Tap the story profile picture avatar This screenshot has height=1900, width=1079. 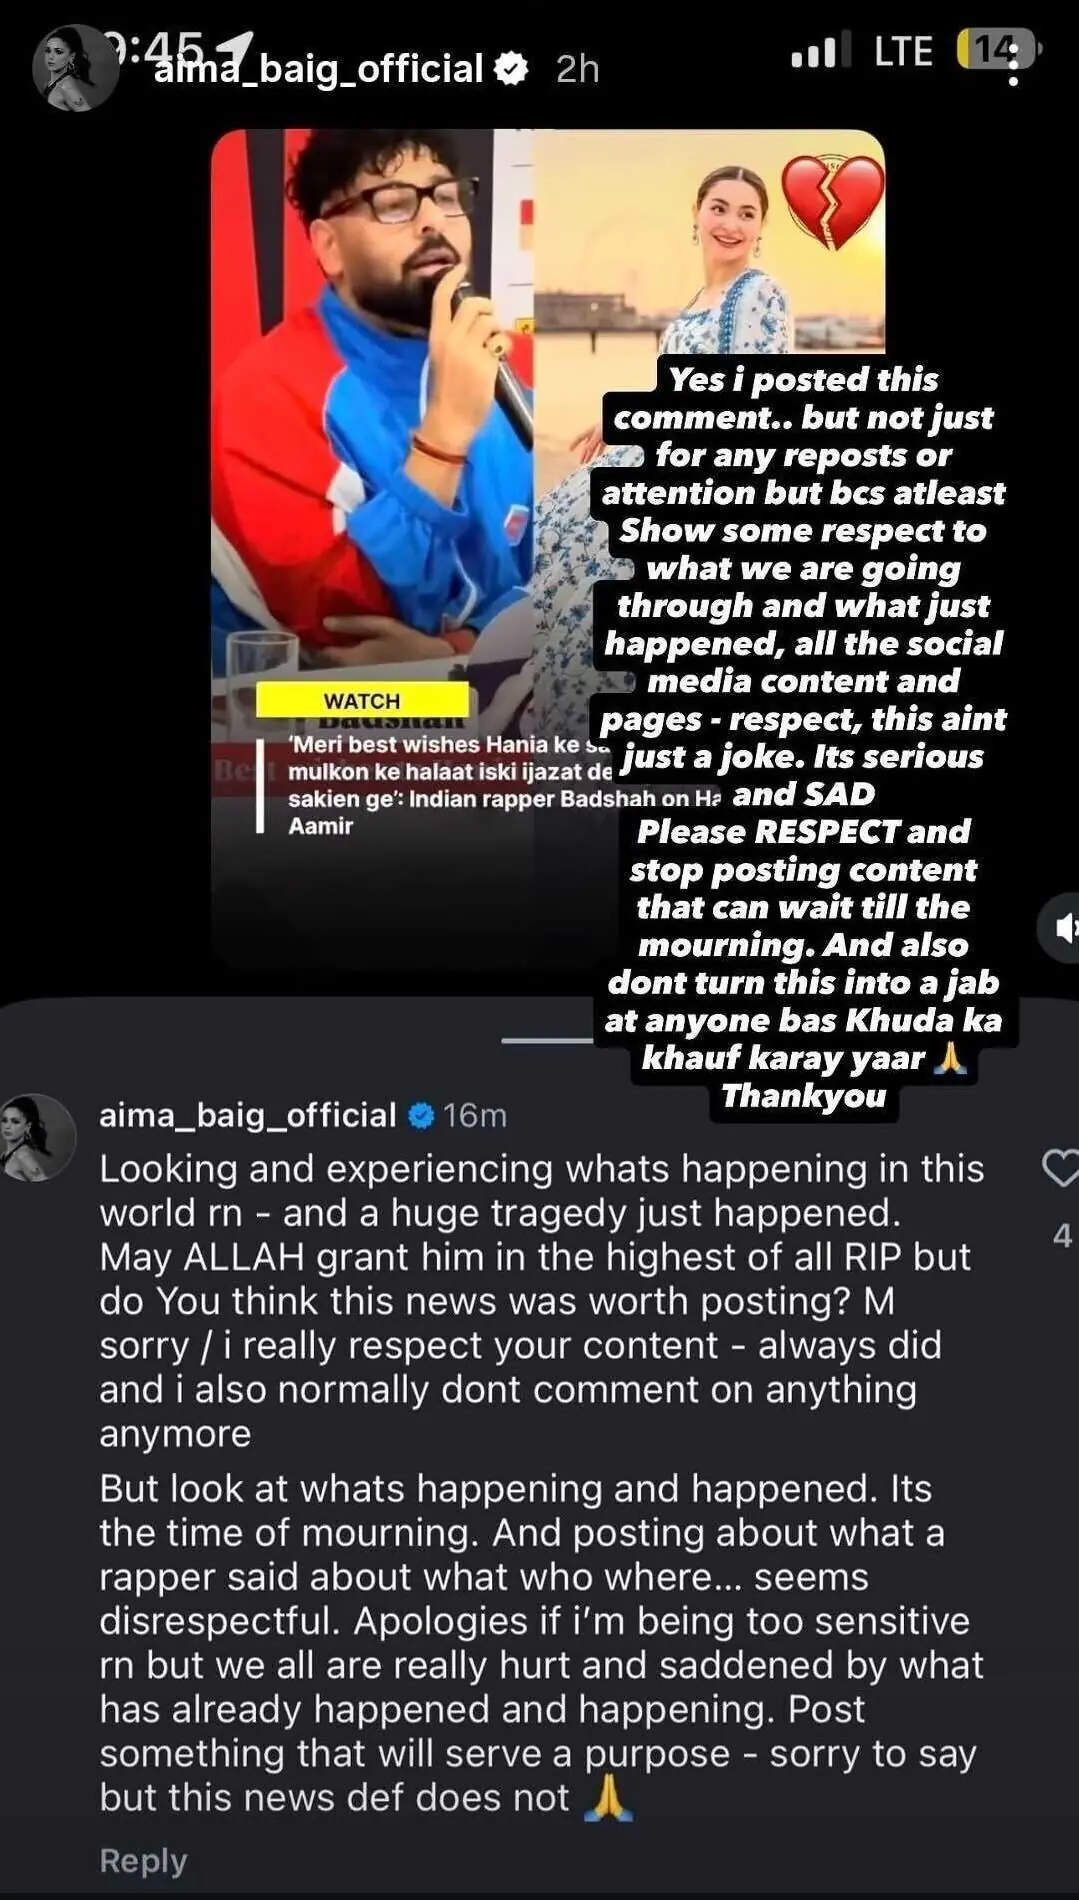pyautogui.click(x=76, y=67)
